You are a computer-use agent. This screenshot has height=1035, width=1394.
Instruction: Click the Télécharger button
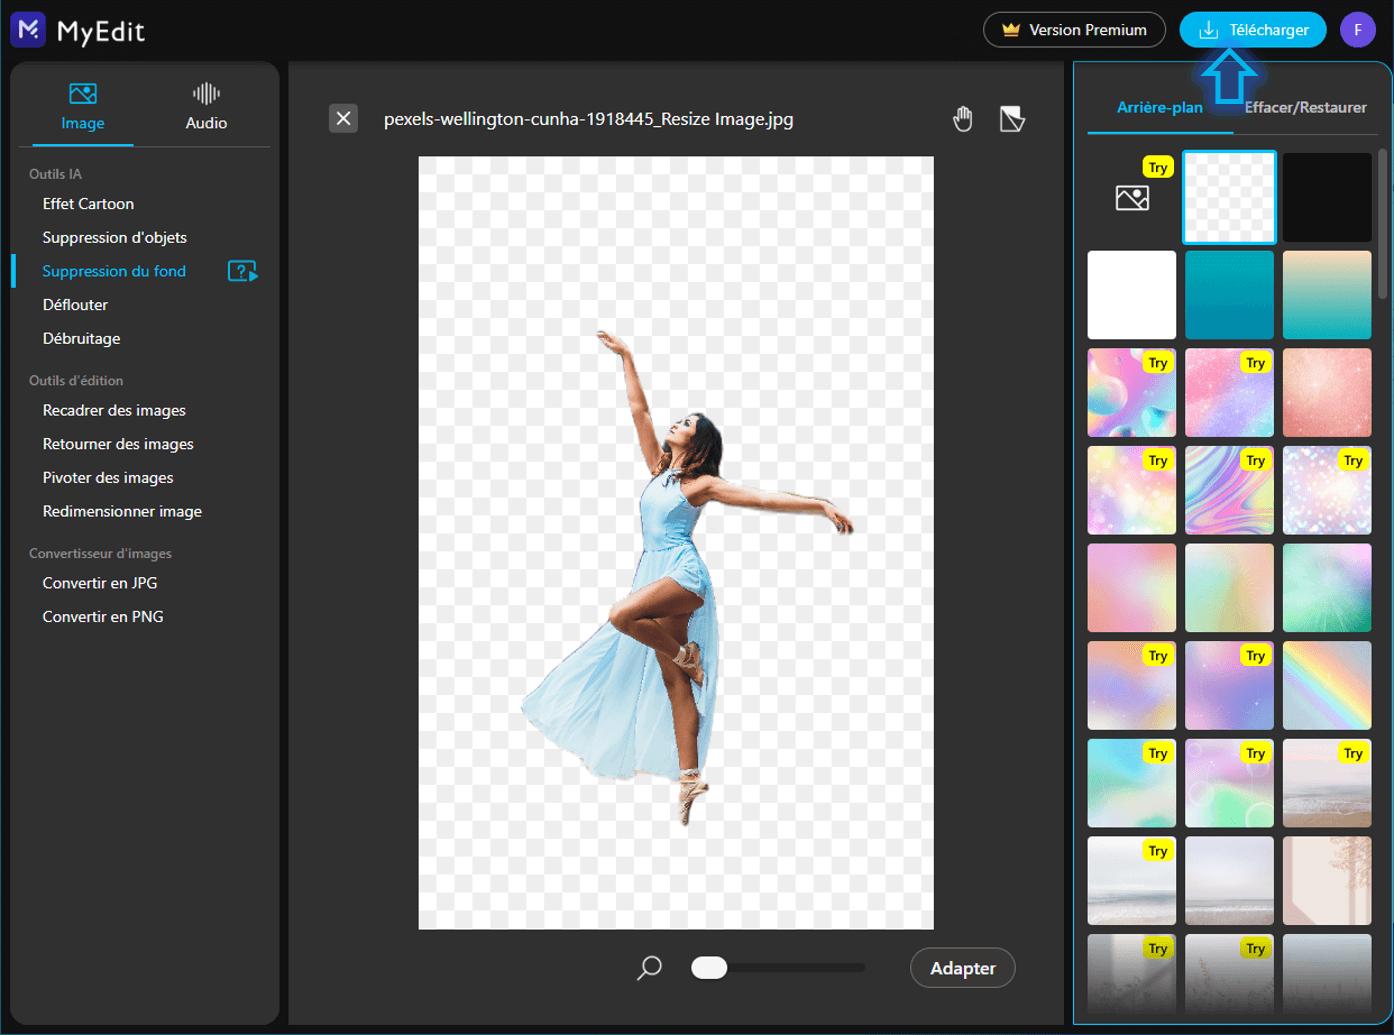pos(1252,30)
